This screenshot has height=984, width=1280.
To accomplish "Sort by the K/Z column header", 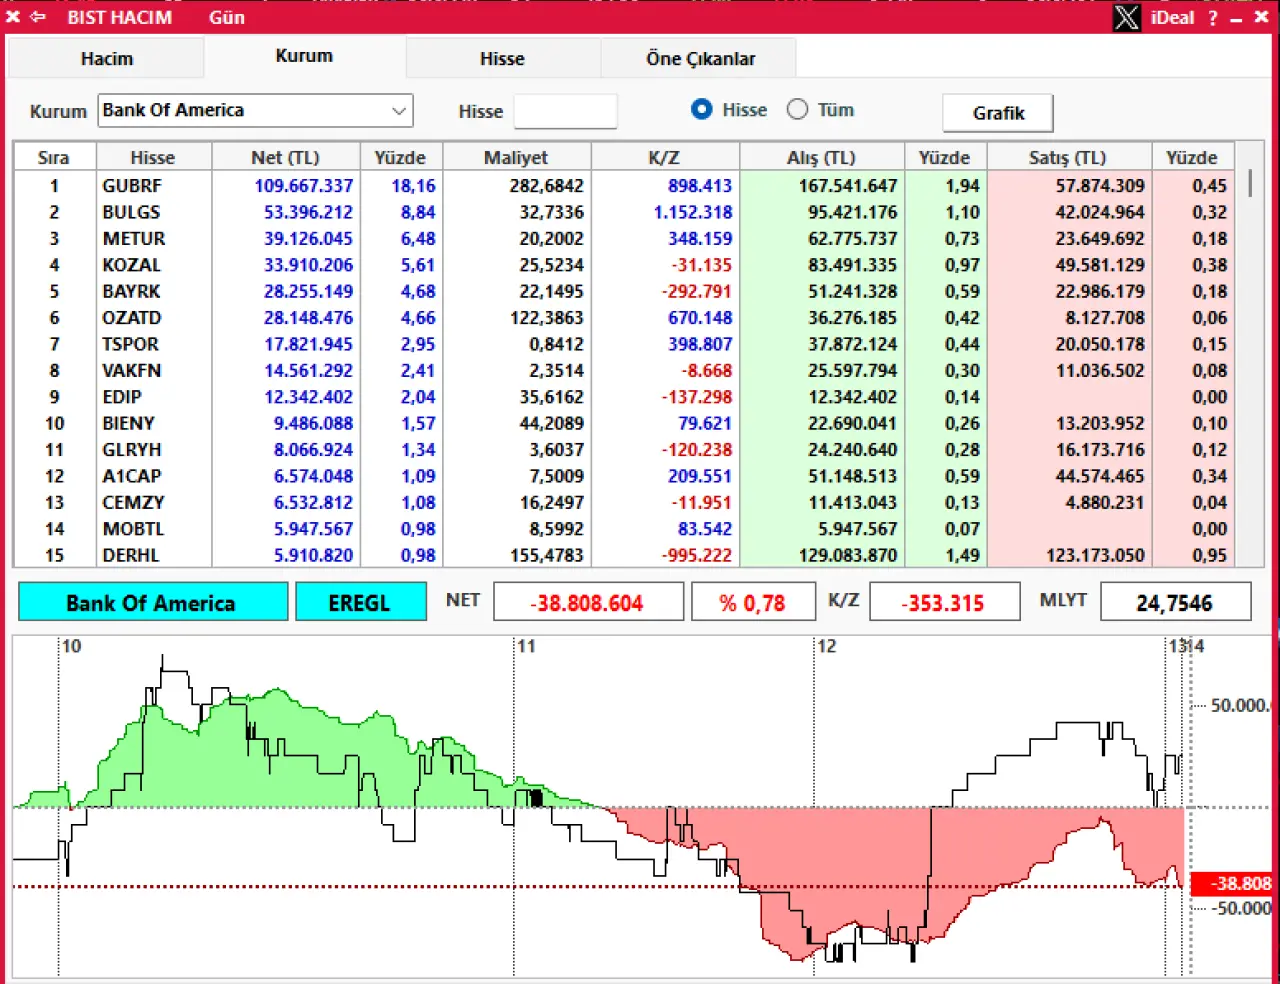I will (x=664, y=158).
